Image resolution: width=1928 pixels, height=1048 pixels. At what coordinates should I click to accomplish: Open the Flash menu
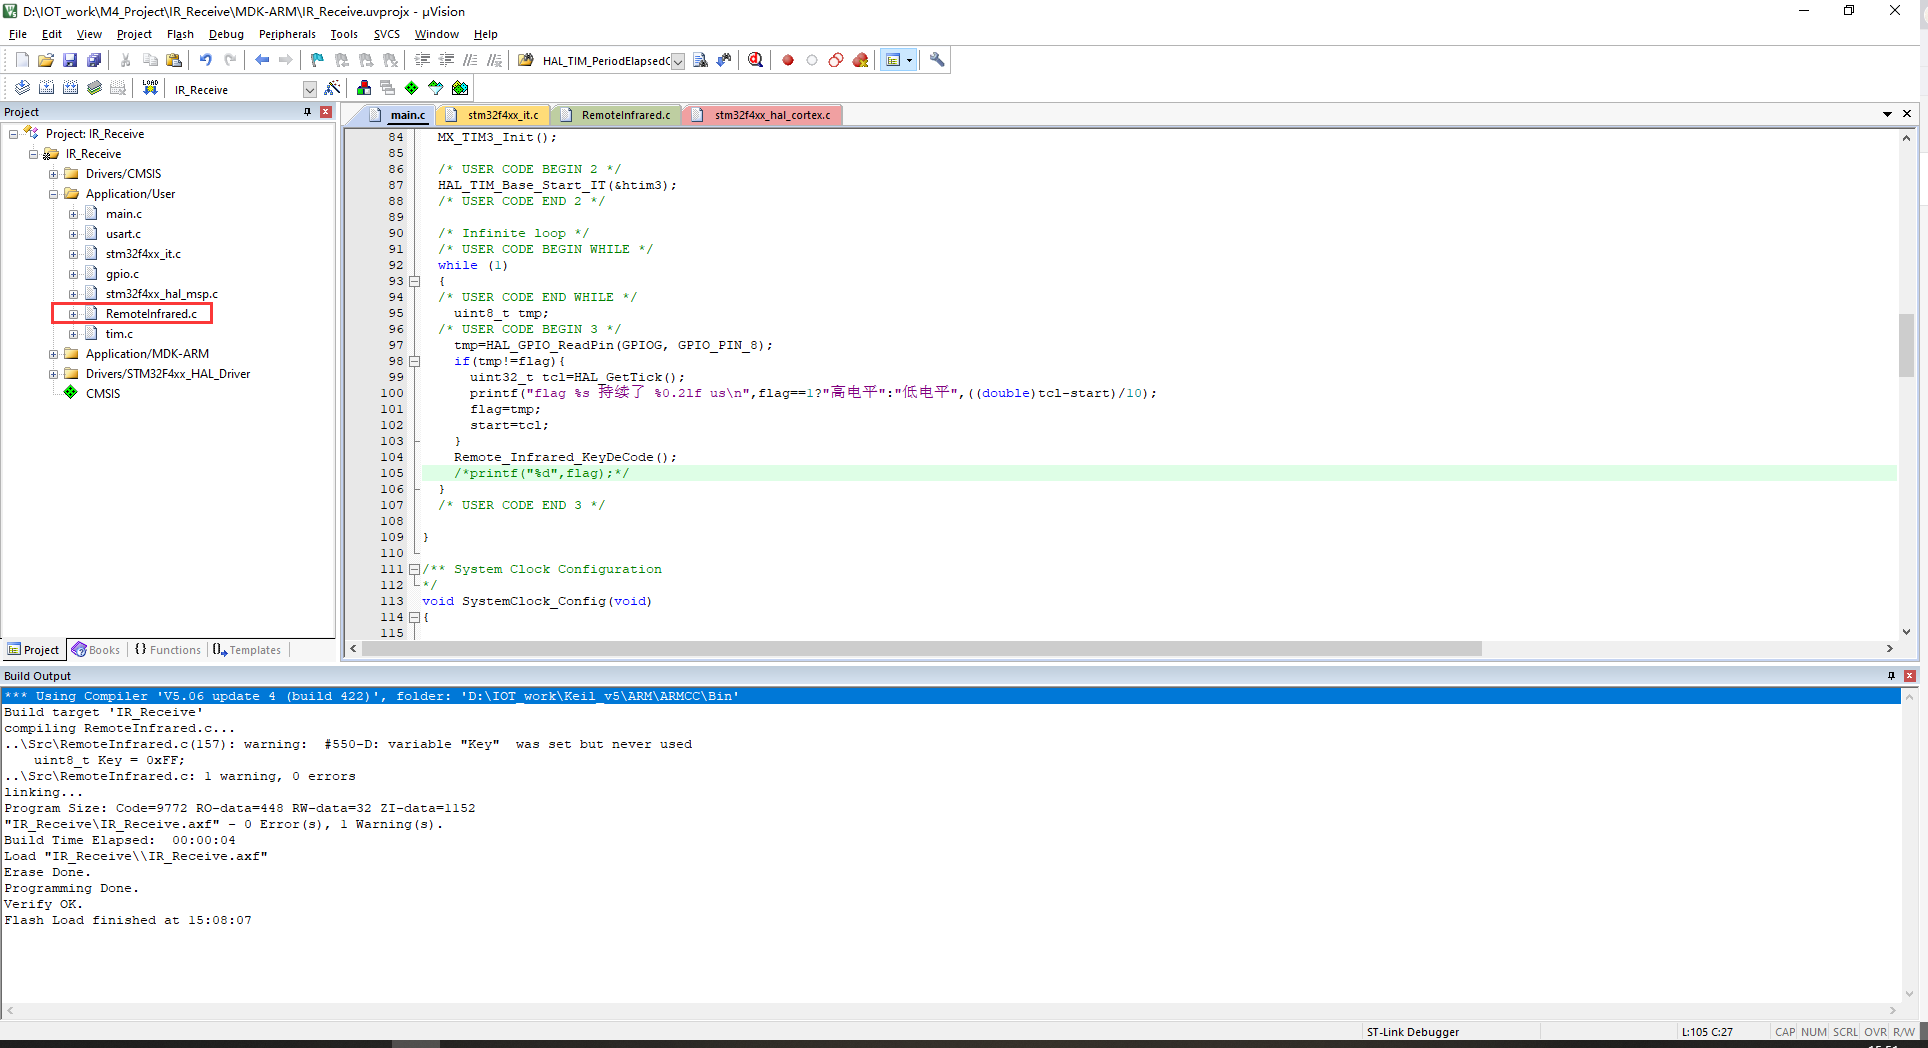click(180, 34)
